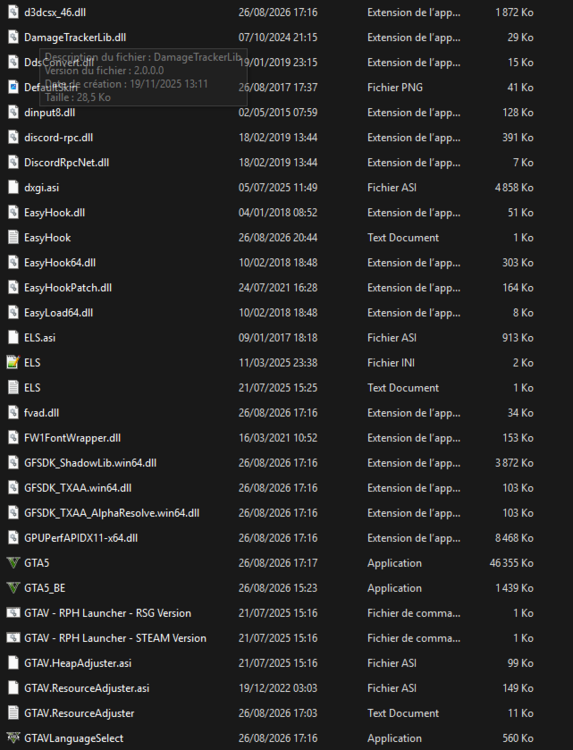Select the DamageTrackerLib.dll file icon

13,37
